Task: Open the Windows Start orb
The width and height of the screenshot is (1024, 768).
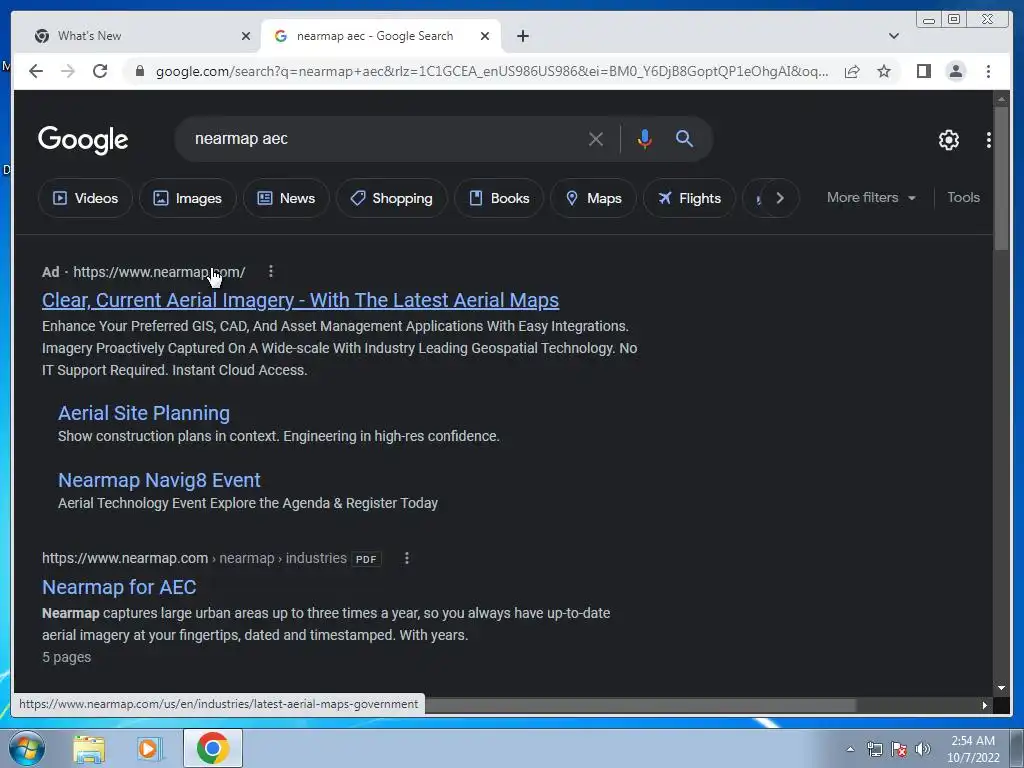Action: tap(27, 748)
